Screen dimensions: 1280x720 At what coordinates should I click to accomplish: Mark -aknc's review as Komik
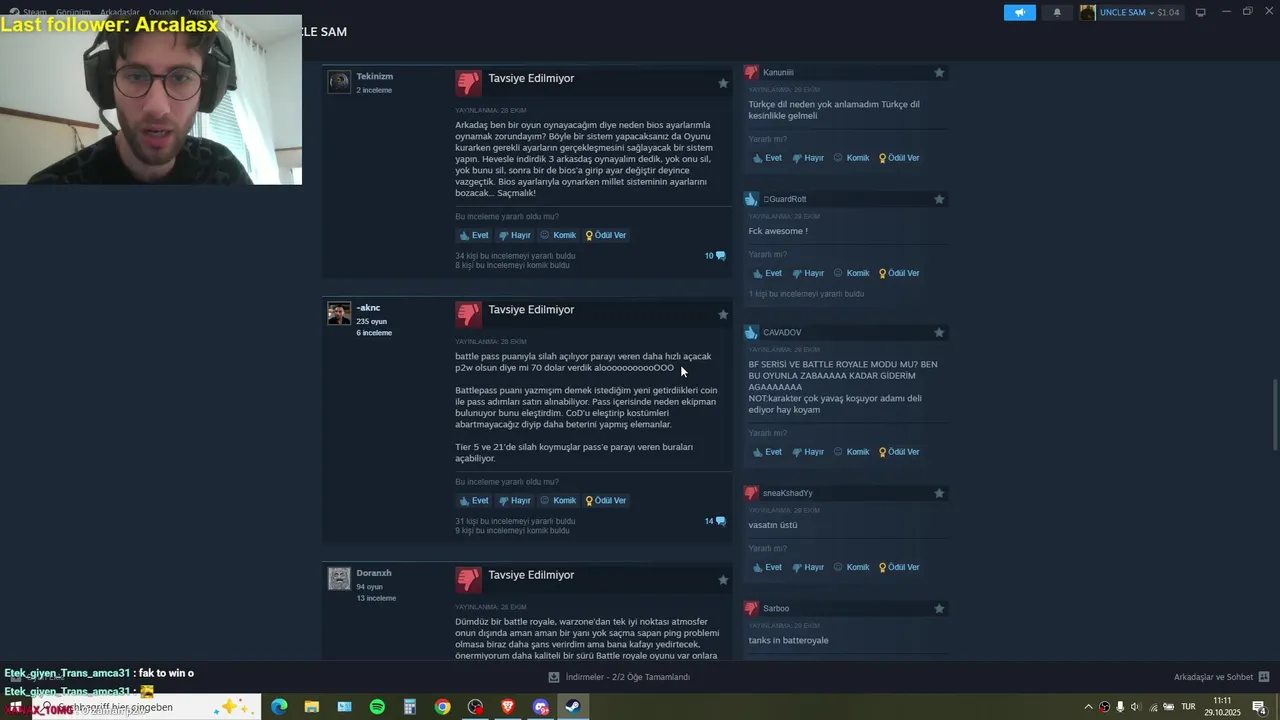[558, 500]
